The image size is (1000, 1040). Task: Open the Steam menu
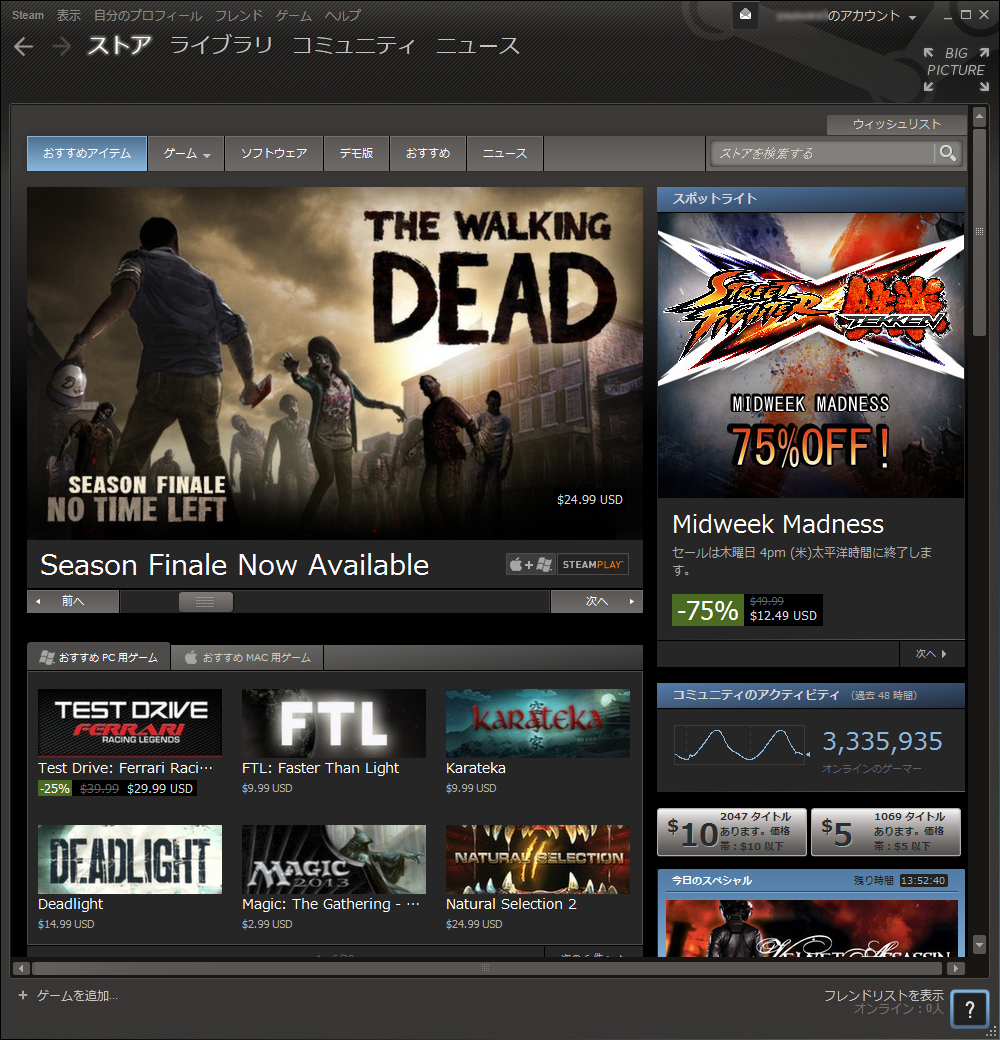(x=28, y=15)
